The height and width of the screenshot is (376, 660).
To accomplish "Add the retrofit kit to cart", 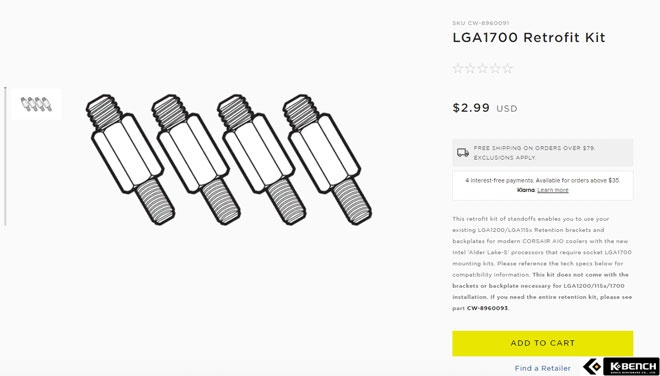I will (x=543, y=343).
